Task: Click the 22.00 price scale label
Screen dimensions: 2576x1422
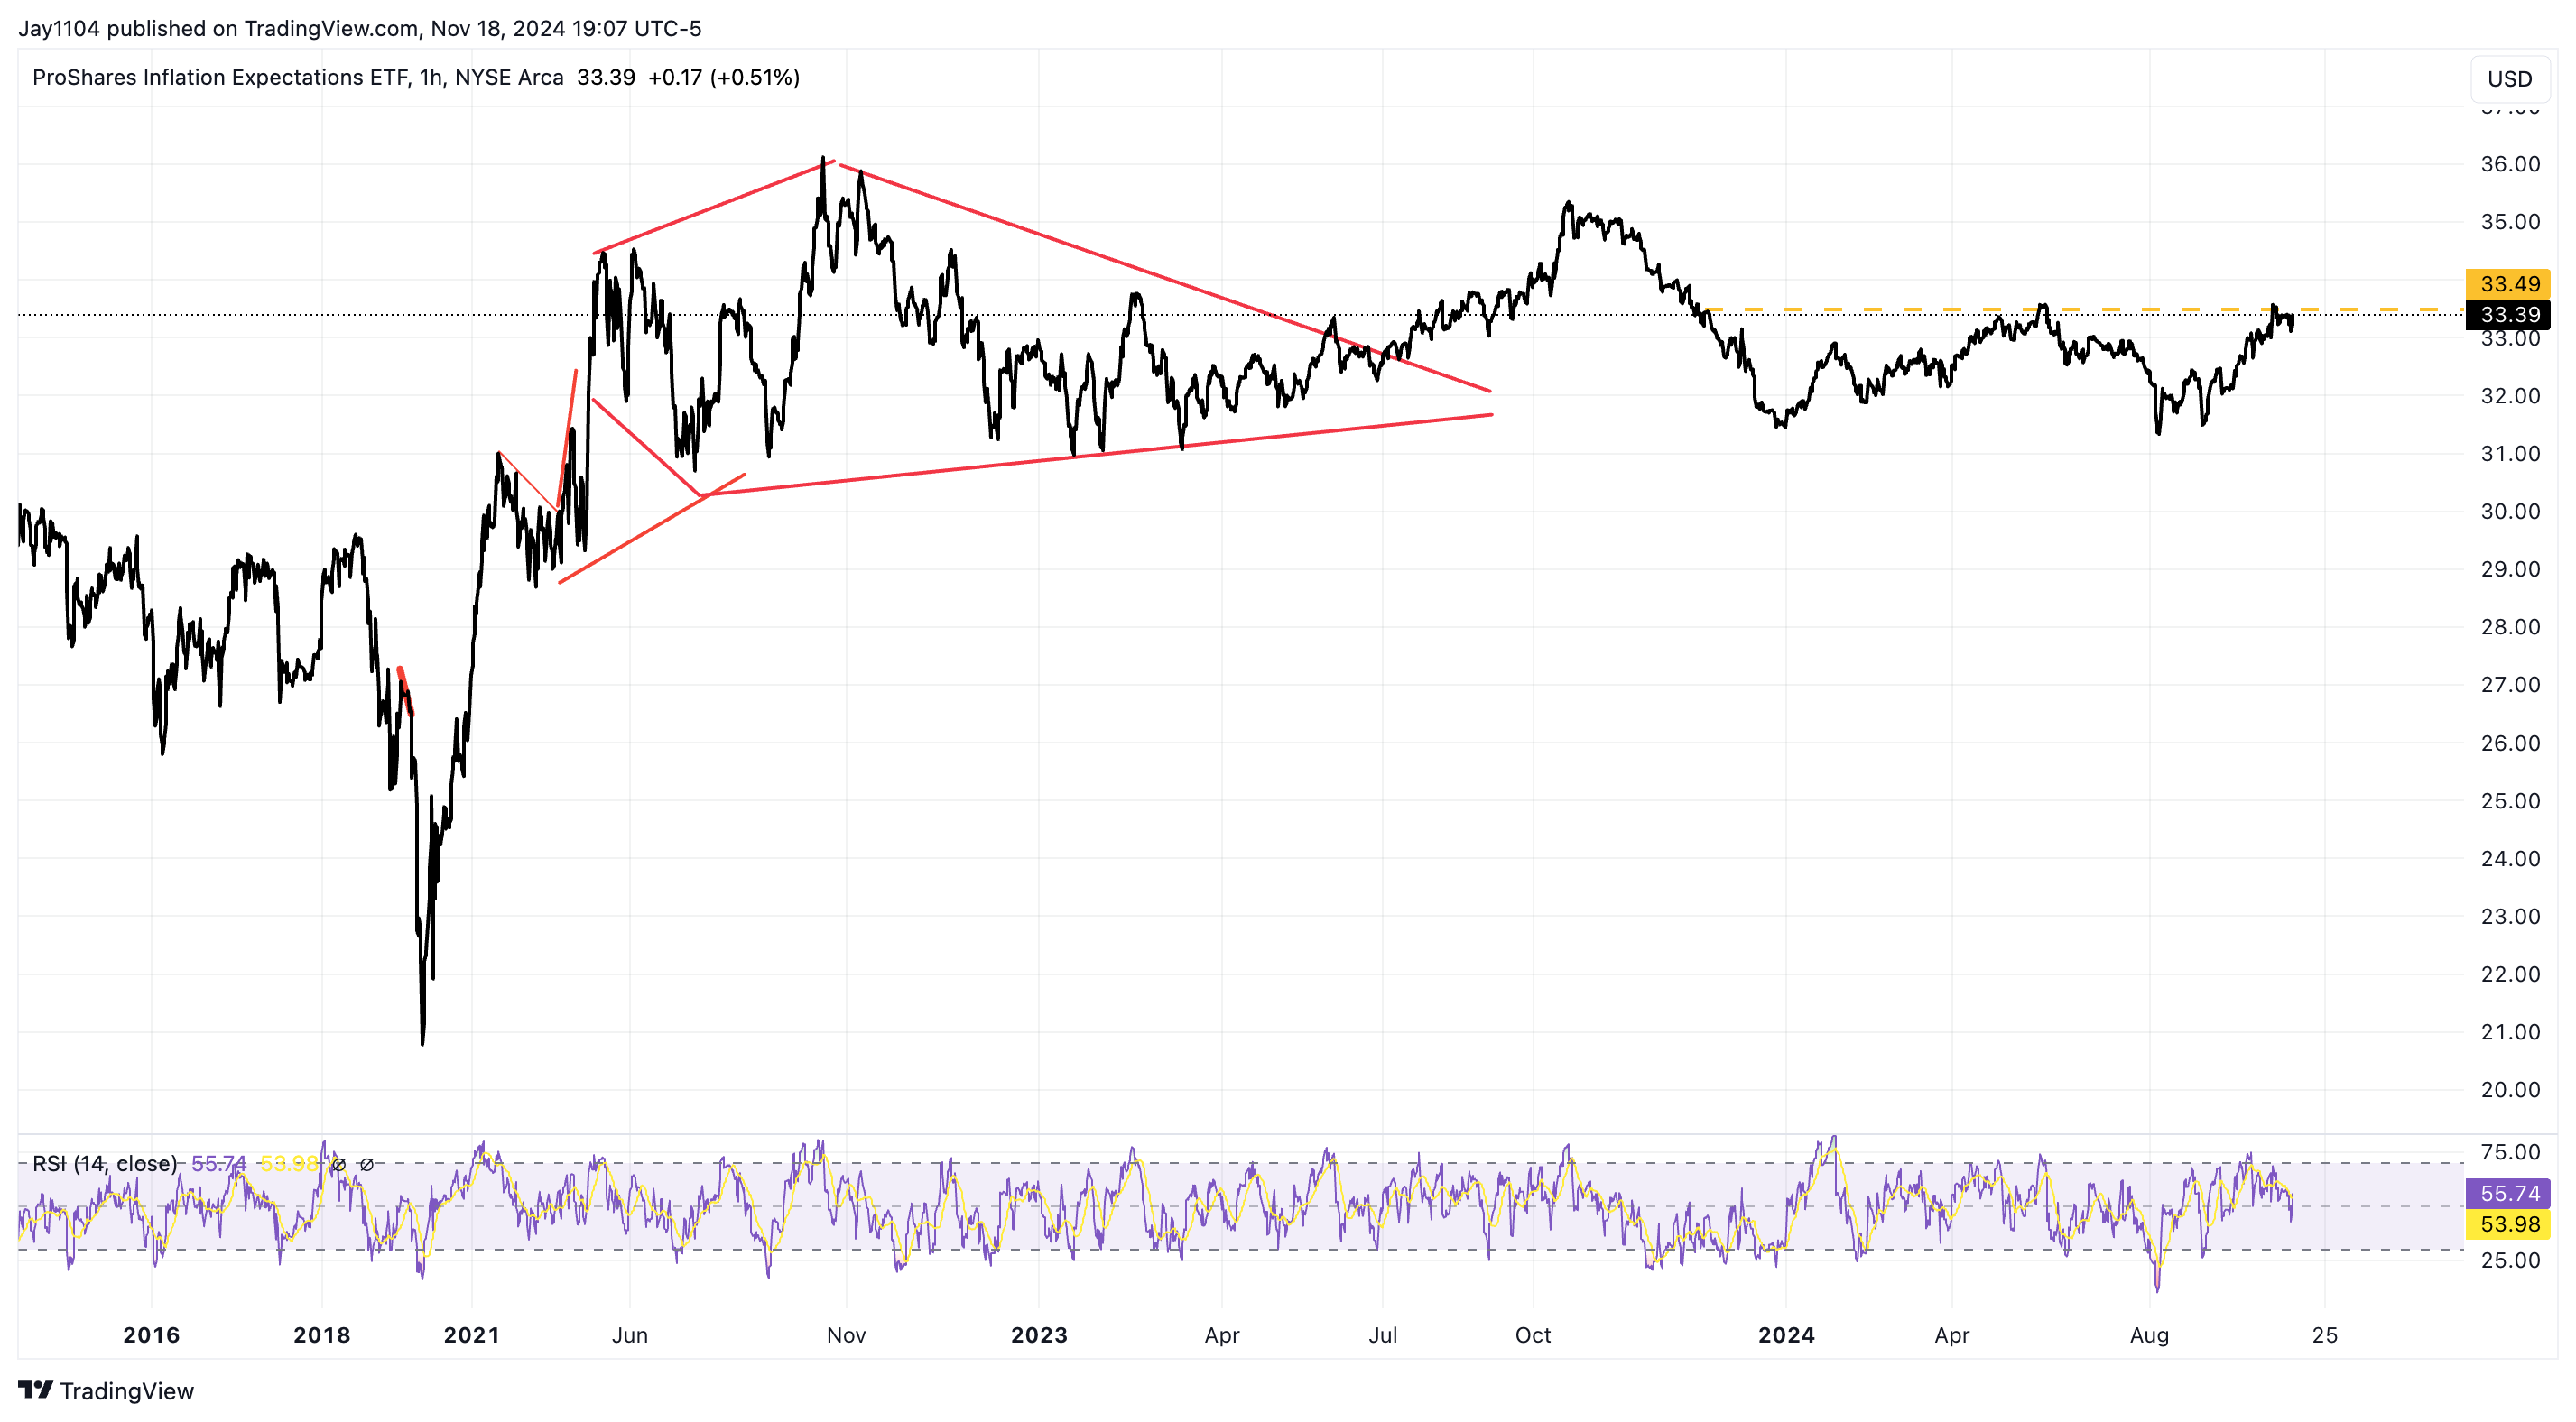Action: coord(2510,974)
